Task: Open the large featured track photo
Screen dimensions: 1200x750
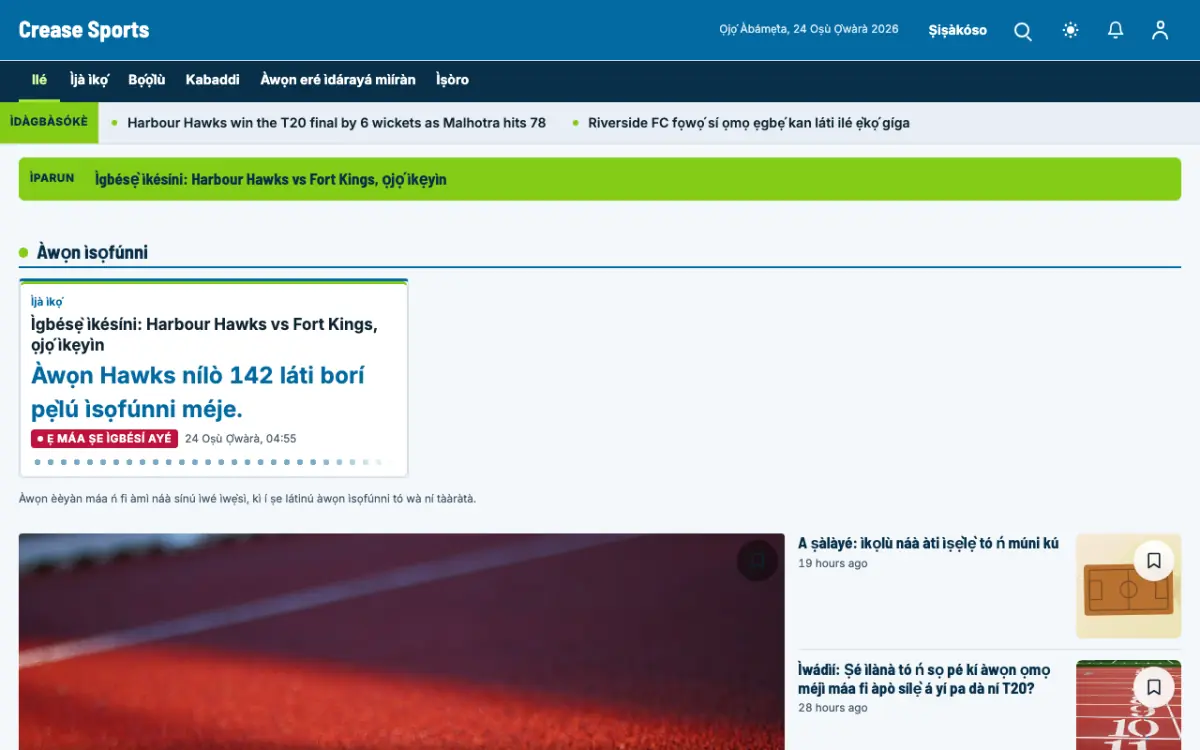Action: click(x=401, y=642)
